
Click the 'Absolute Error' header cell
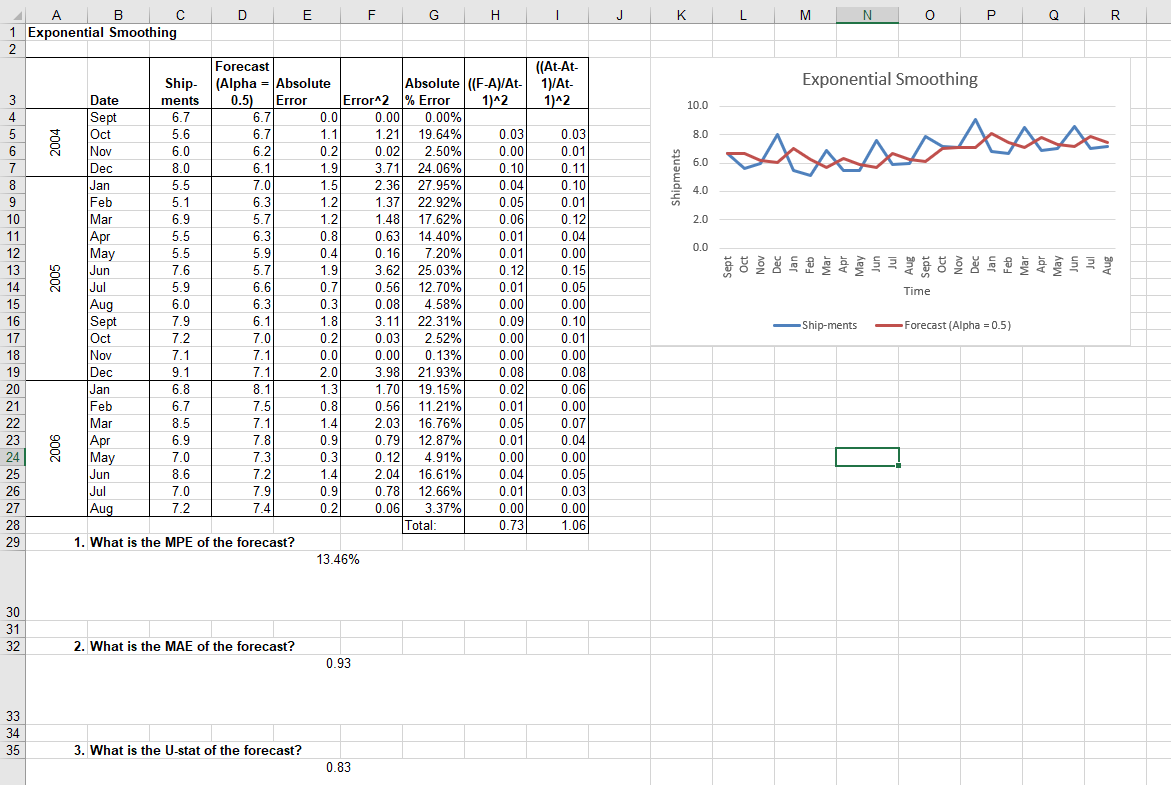(x=307, y=83)
